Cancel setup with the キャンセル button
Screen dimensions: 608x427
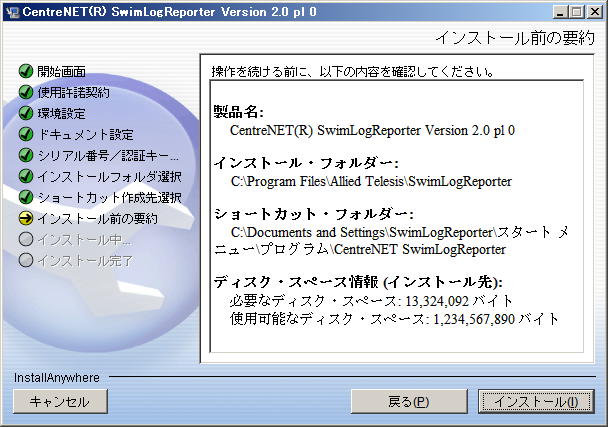click(60, 401)
